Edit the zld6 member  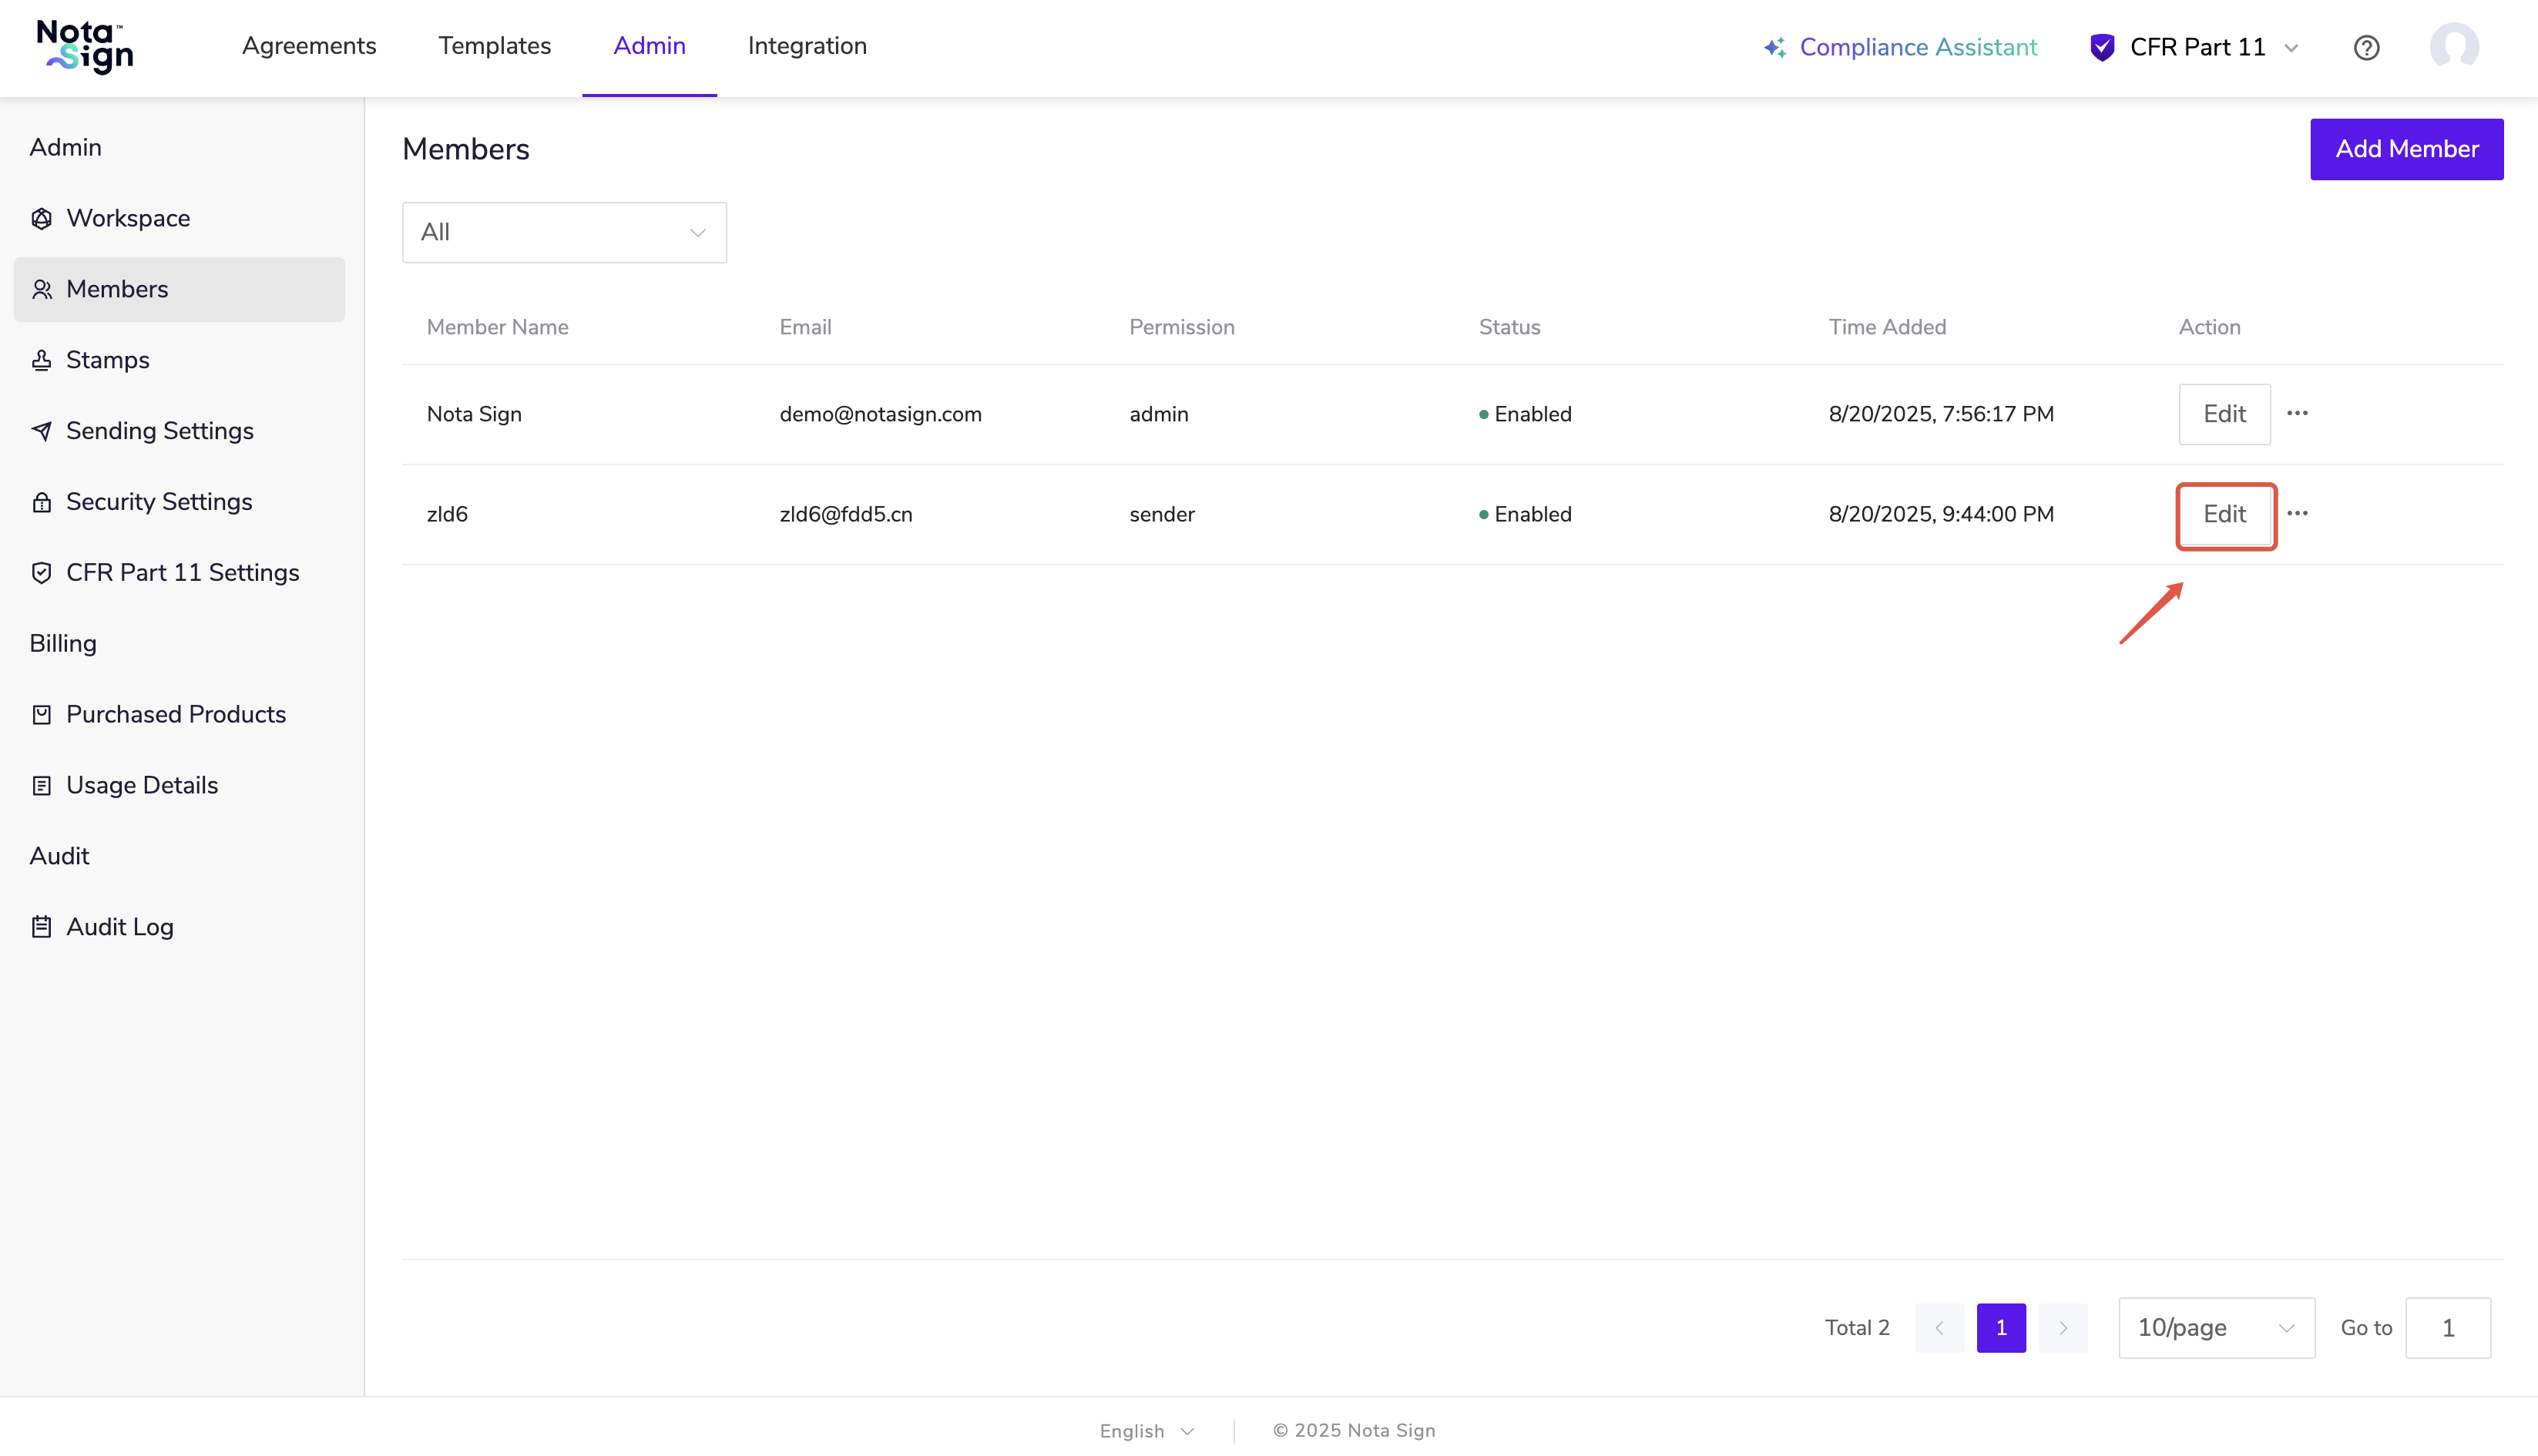[x=2224, y=514]
